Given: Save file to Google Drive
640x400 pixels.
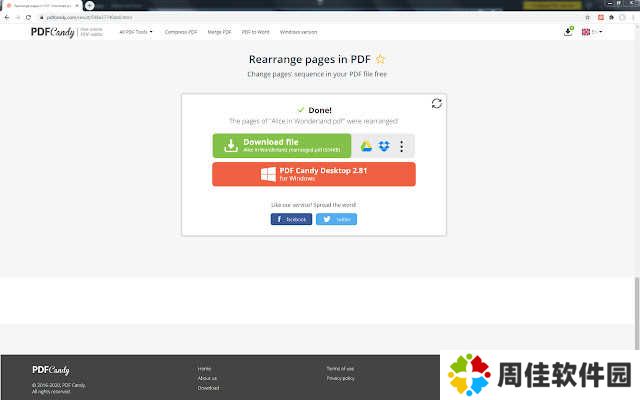Looking at the screenshot, I should coord(367,146).
